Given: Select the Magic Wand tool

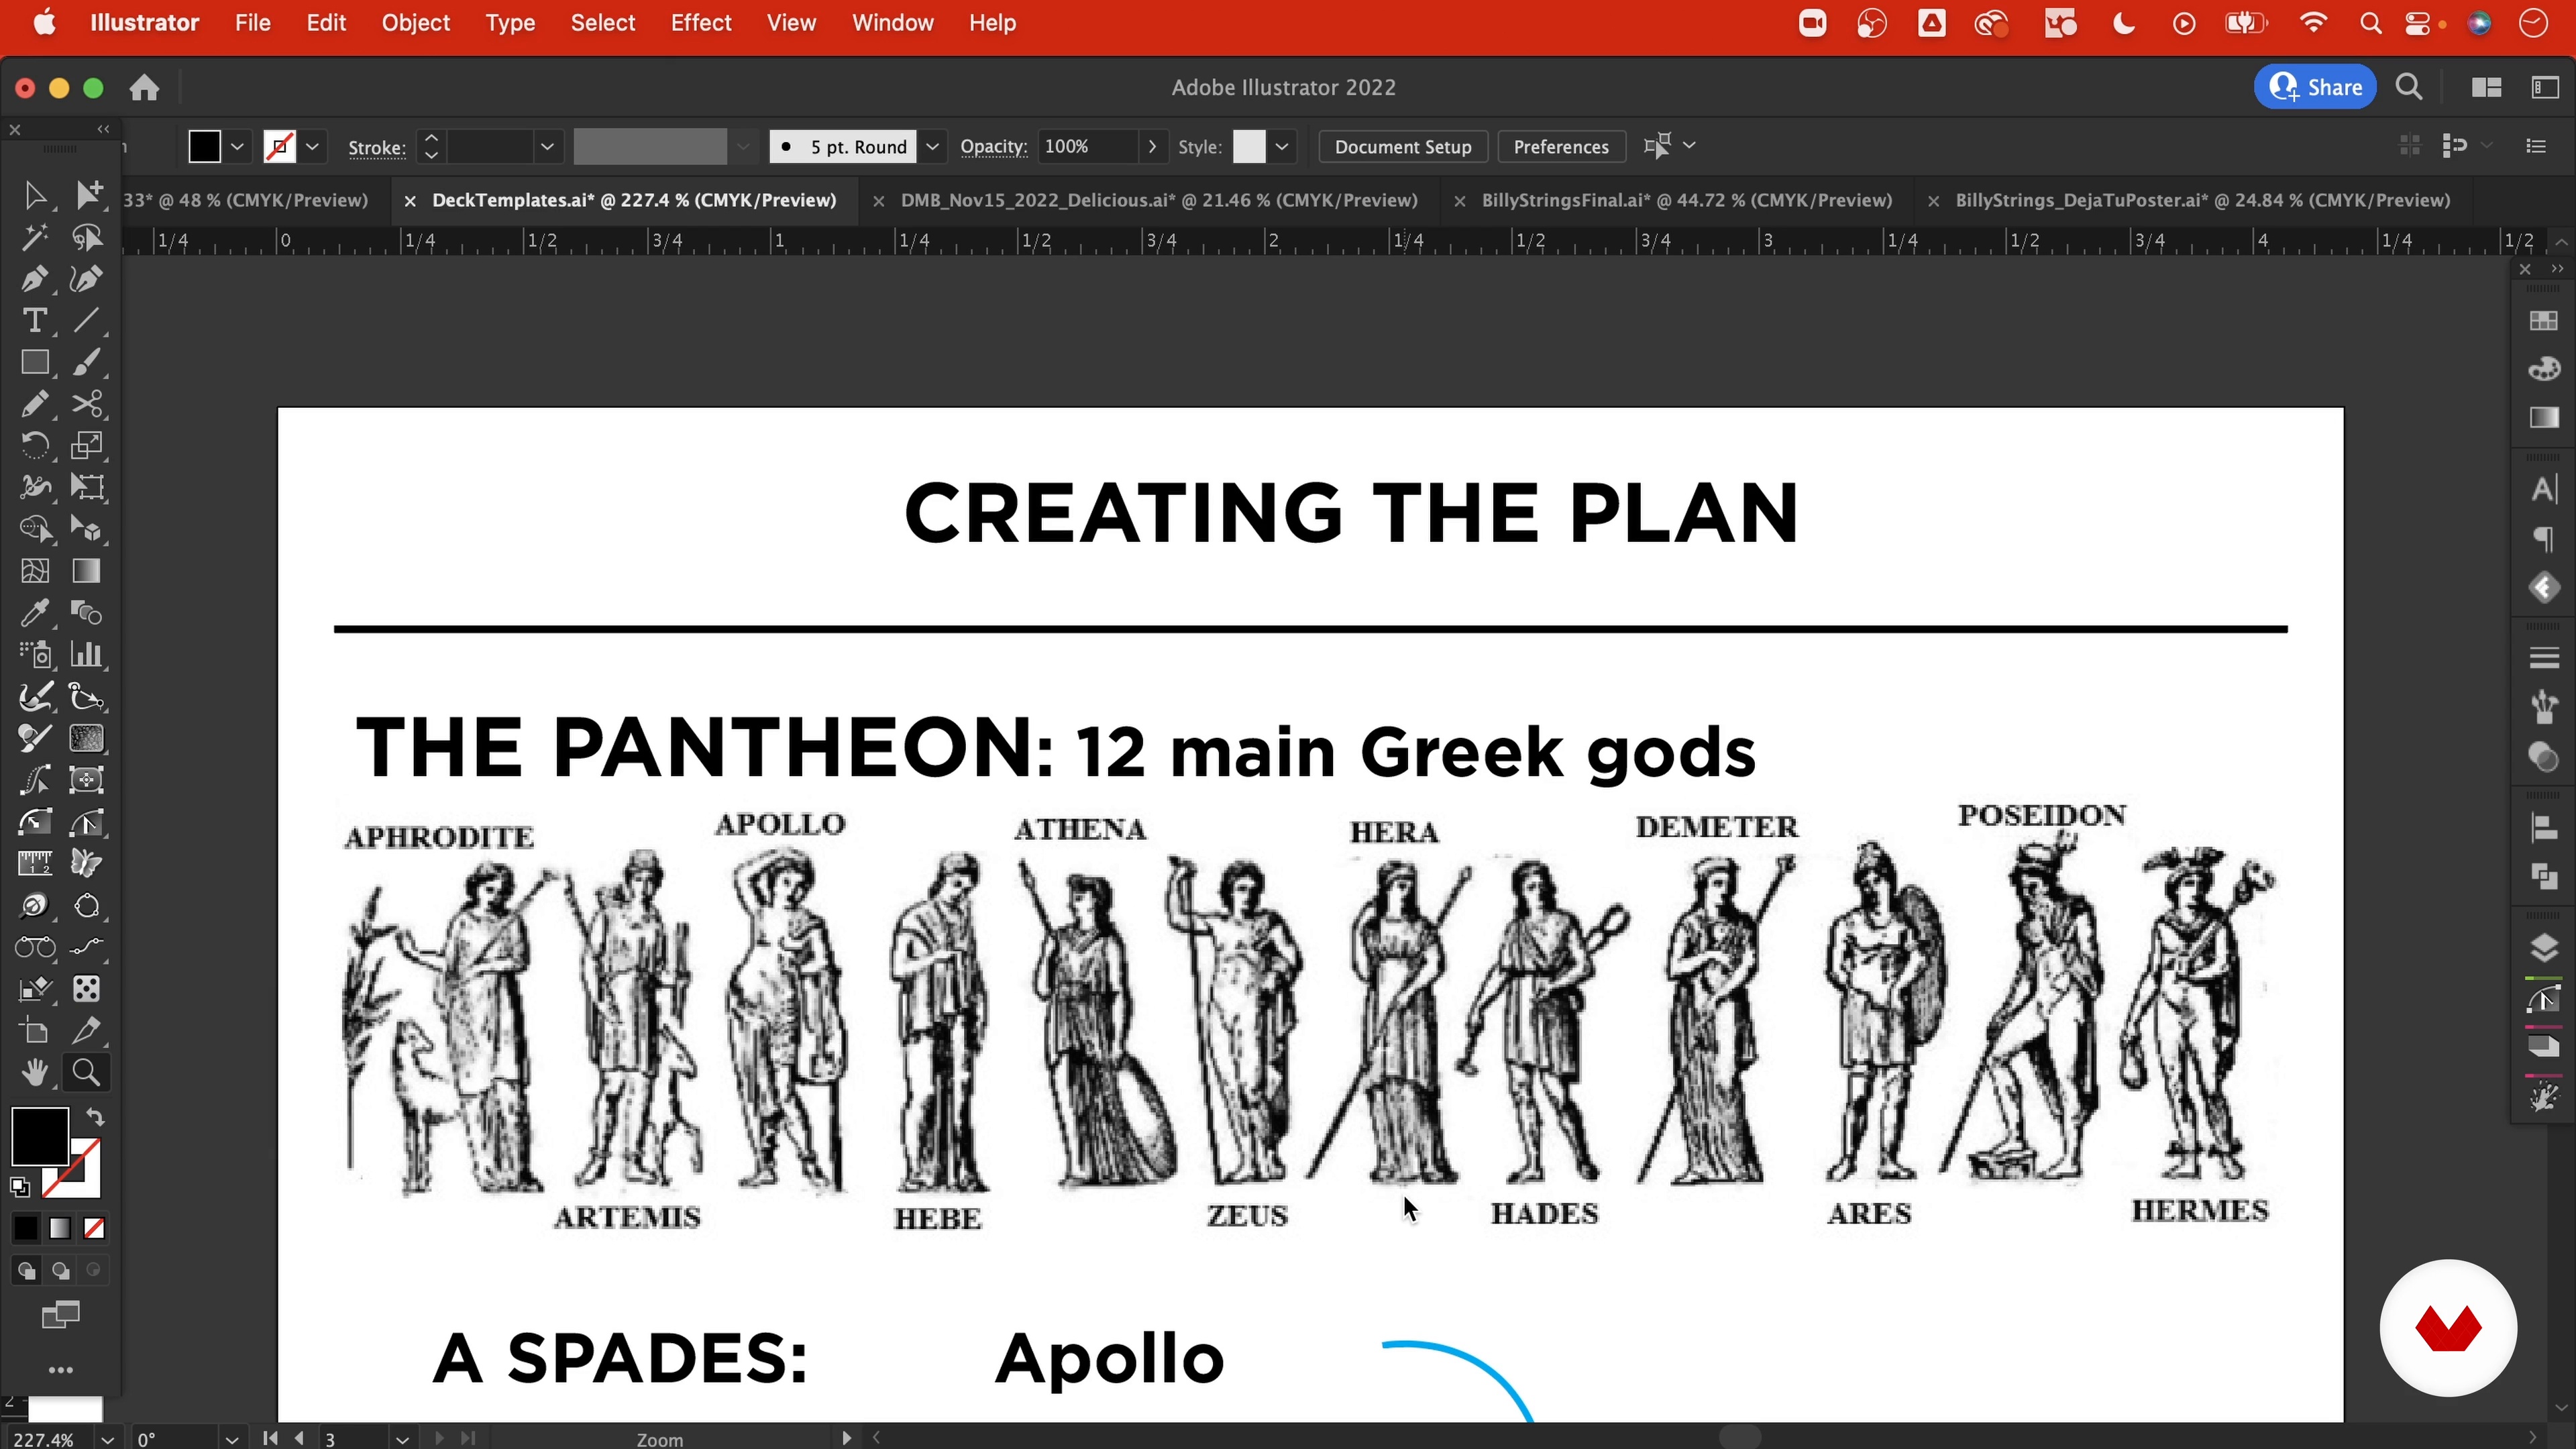Looking at the screenshot, I should (x=35, y=237).
